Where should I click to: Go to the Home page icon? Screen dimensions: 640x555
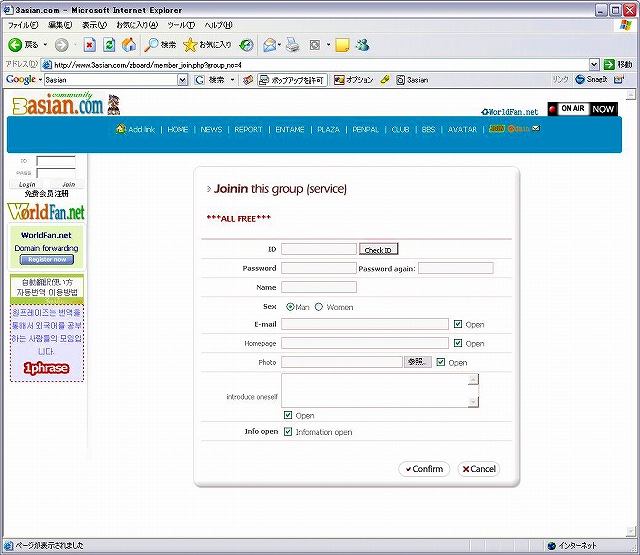pyautogui.click(x=128, y=45)
